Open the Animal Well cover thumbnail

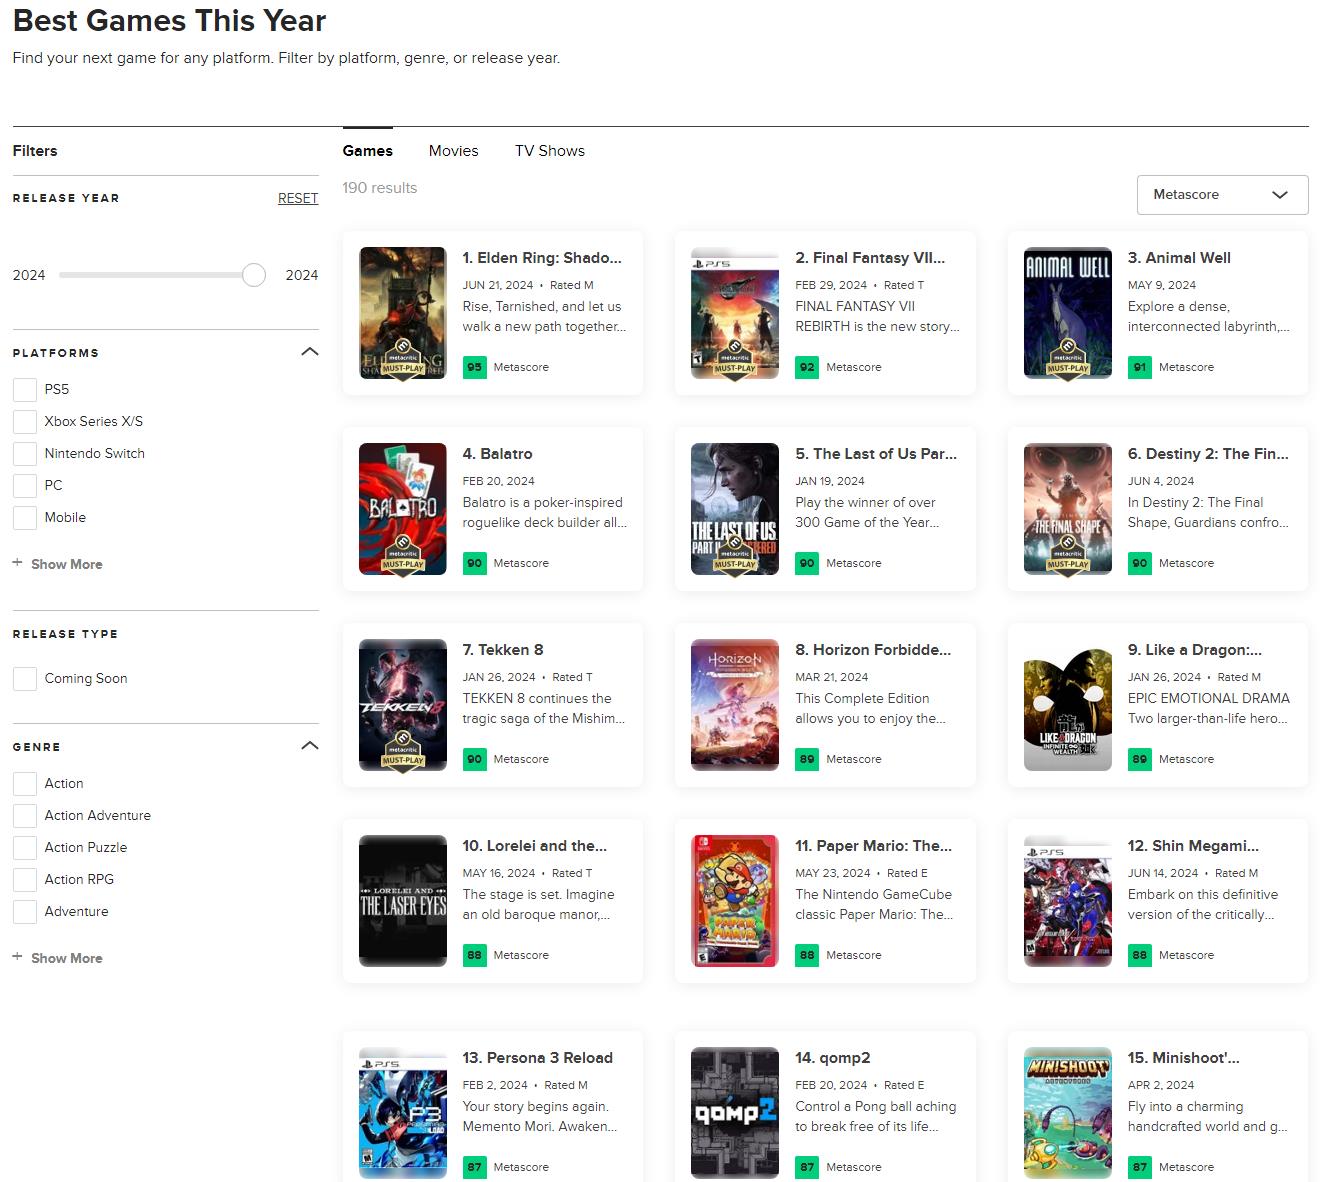tap(1067, 300)
